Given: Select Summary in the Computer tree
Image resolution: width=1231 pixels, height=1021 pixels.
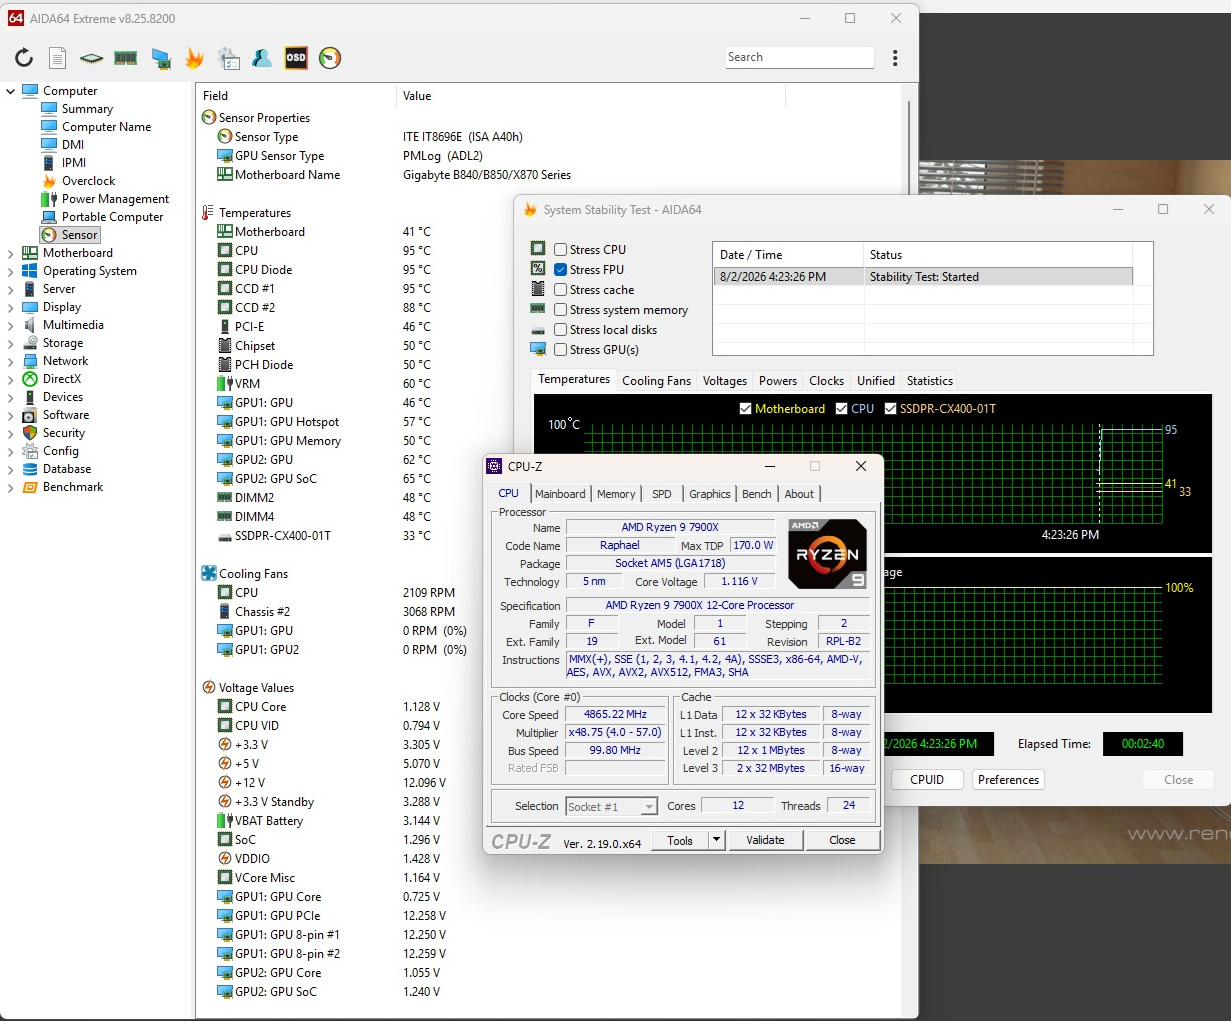Looking at the screenshot, I should click(x=87, y=109).
